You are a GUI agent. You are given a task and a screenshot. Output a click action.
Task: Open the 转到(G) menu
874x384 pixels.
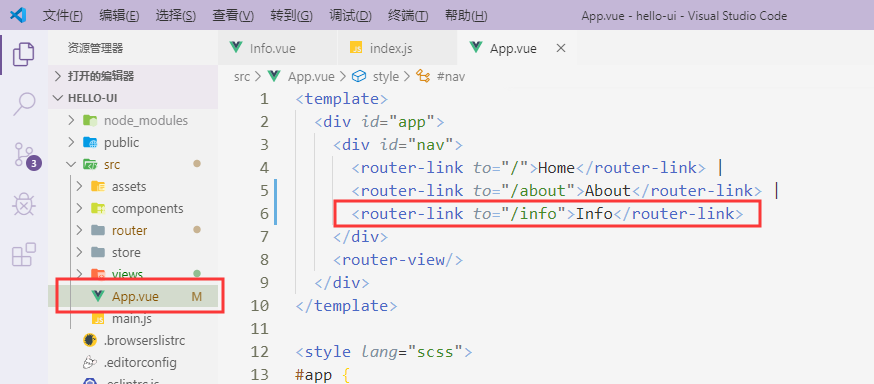[292, 16]
